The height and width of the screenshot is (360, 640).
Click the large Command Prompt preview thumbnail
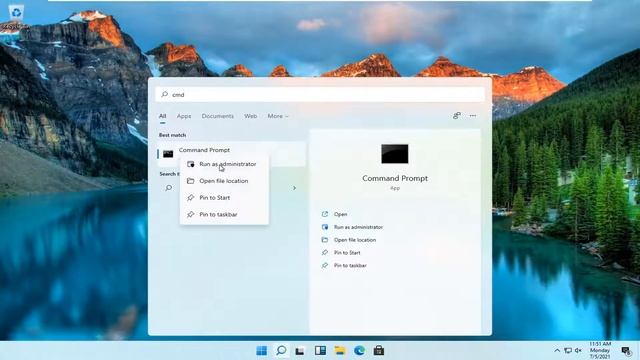tap(395, 154)
